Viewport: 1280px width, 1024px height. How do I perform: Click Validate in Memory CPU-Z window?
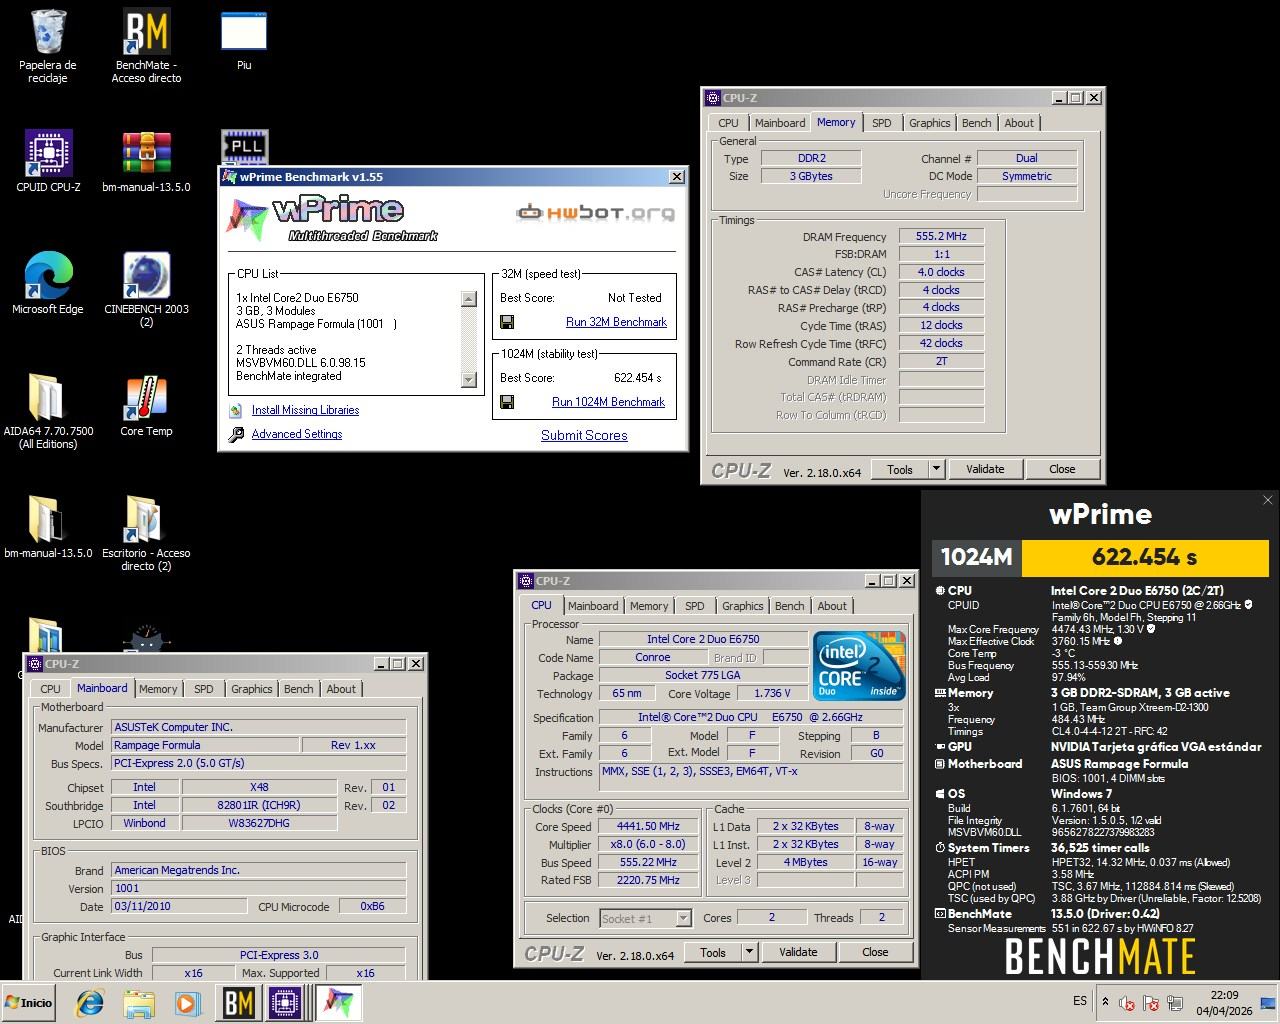point(985,469)
